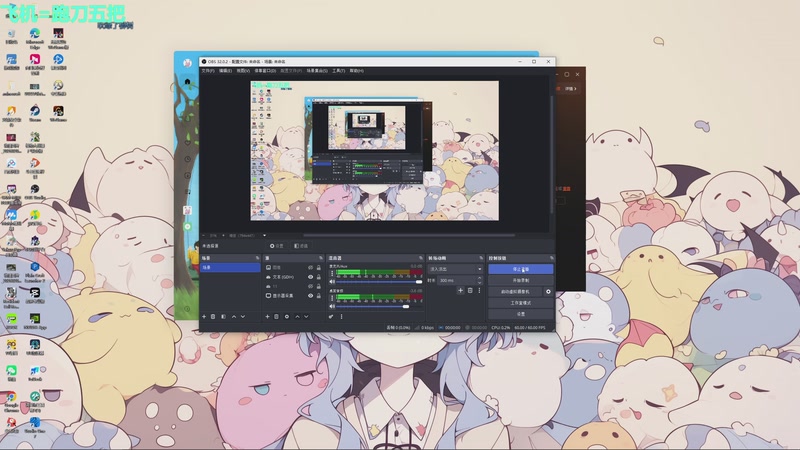Move scene down in Scenes panel
The height and width of the screenshot is (450, 800).
243,317
